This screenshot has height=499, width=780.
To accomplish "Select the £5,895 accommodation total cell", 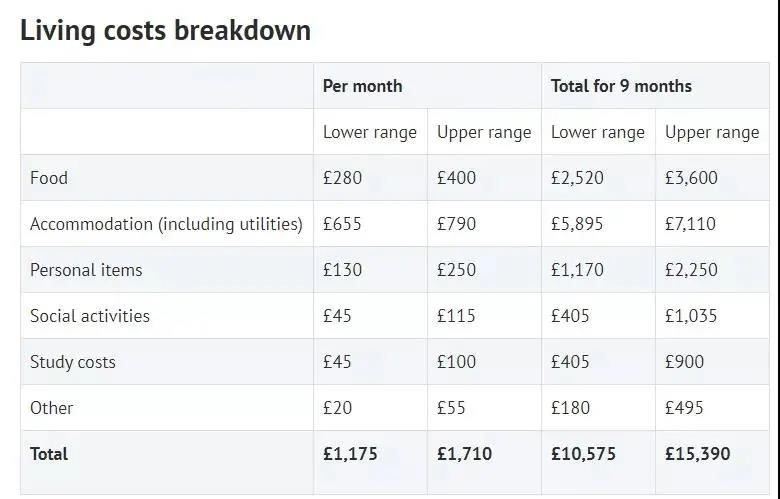I will (577, 224).
